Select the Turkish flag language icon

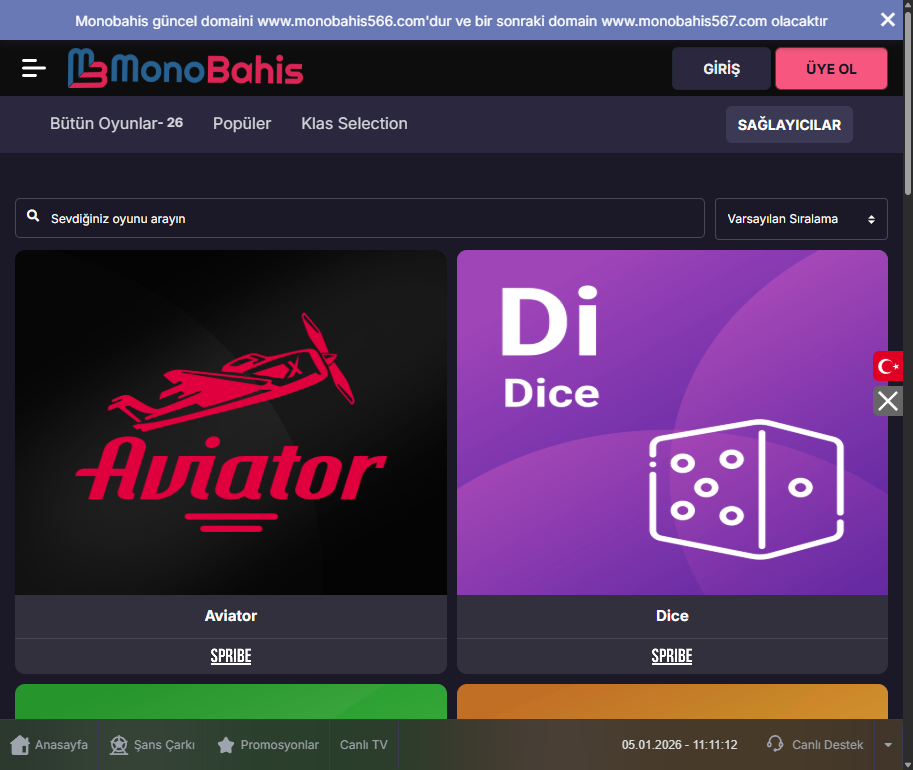888,366
